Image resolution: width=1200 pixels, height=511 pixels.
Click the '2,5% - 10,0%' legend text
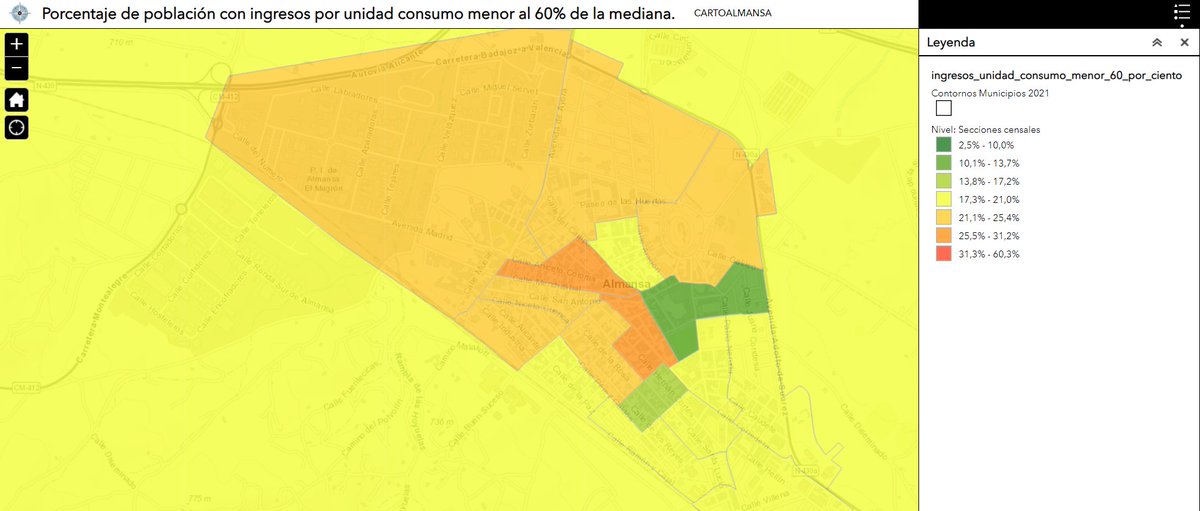[x=987, y=145]
